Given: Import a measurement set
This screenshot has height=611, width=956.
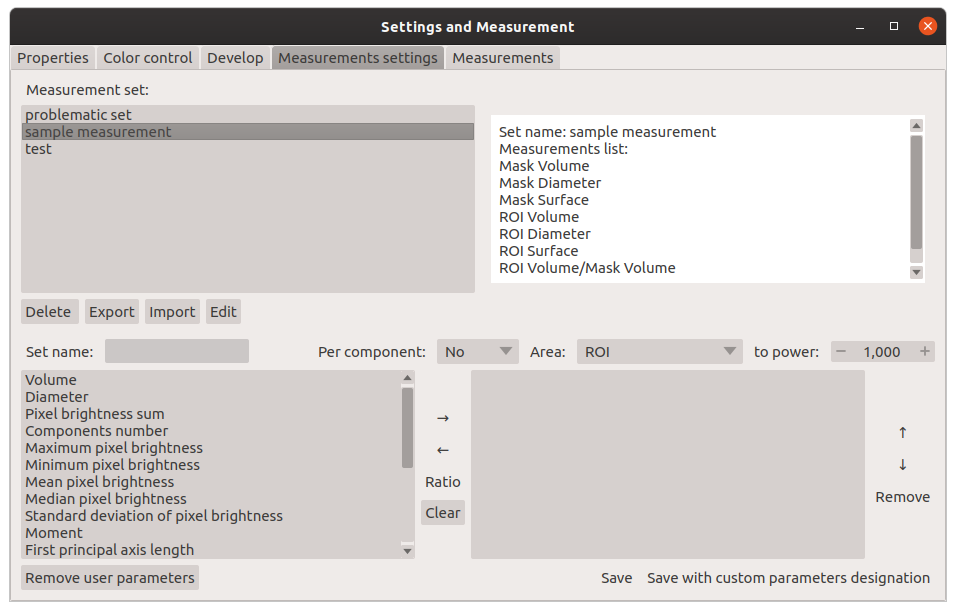Looking at the screenshot, I should (x=172, y=312).
